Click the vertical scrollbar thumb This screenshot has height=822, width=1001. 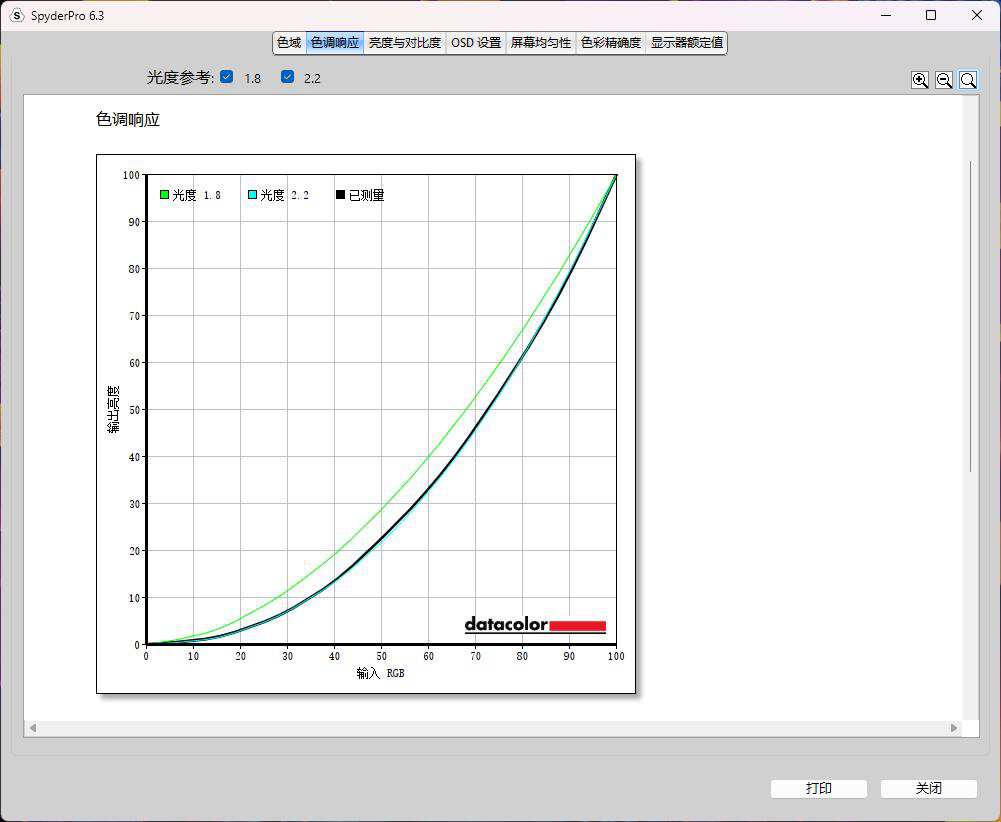[970, 317]
